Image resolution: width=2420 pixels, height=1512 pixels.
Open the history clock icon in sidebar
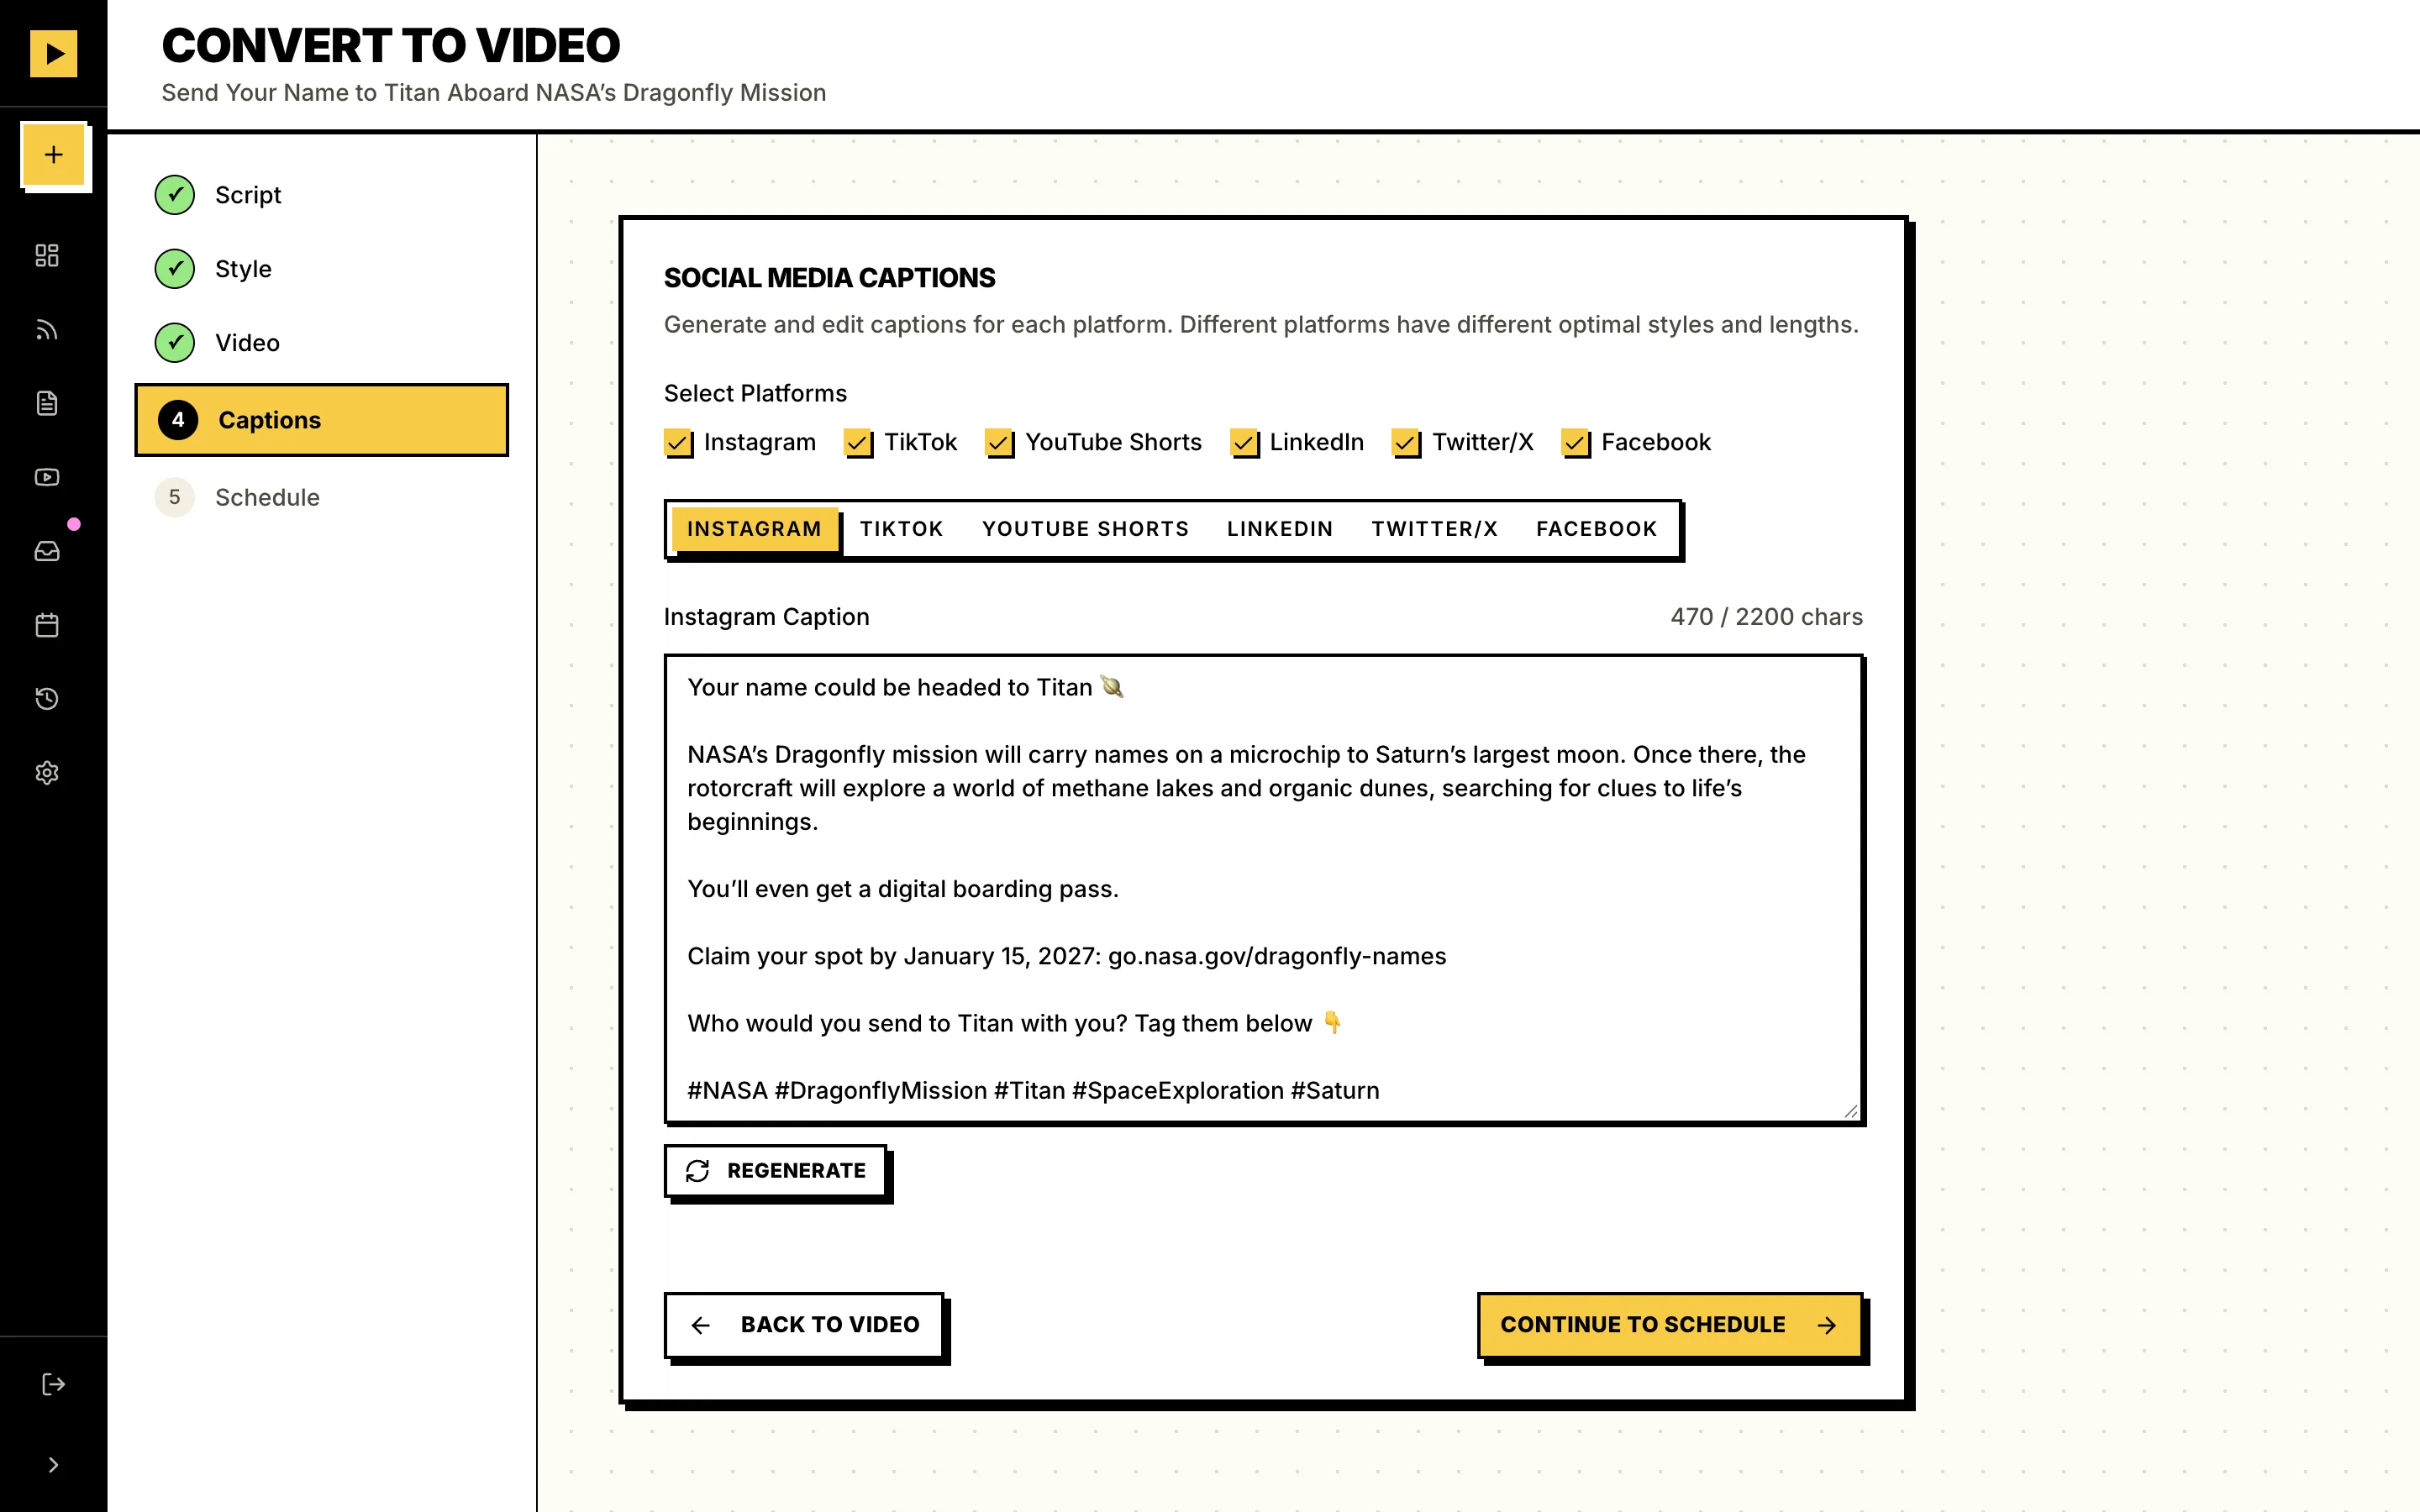(47, 699)
